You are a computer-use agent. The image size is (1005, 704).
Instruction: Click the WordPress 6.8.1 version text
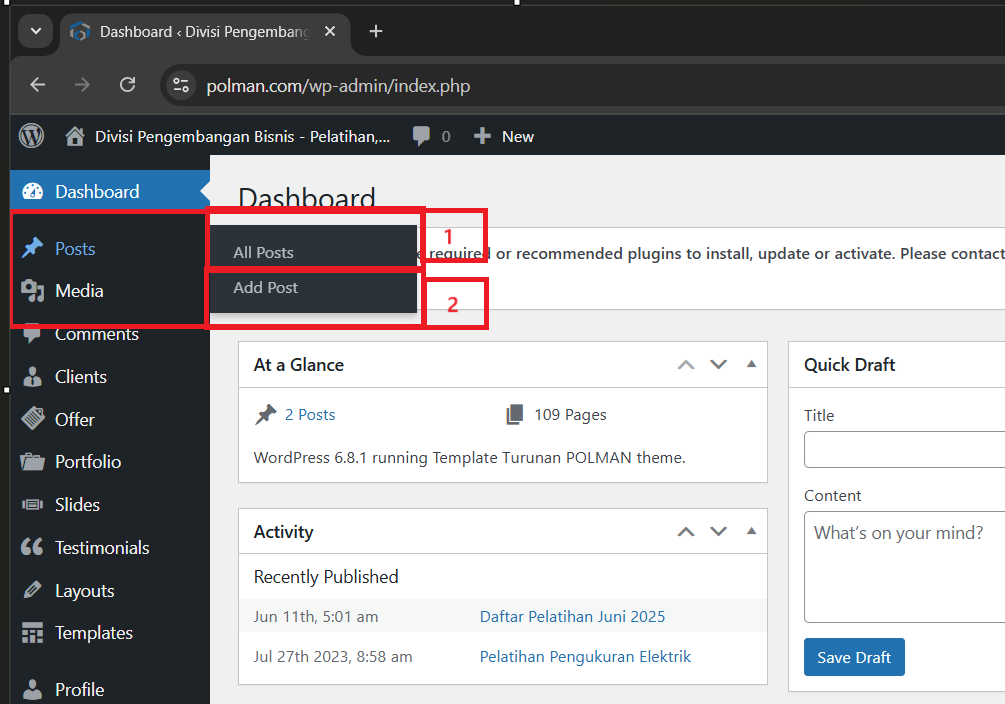tap(470, 458)
